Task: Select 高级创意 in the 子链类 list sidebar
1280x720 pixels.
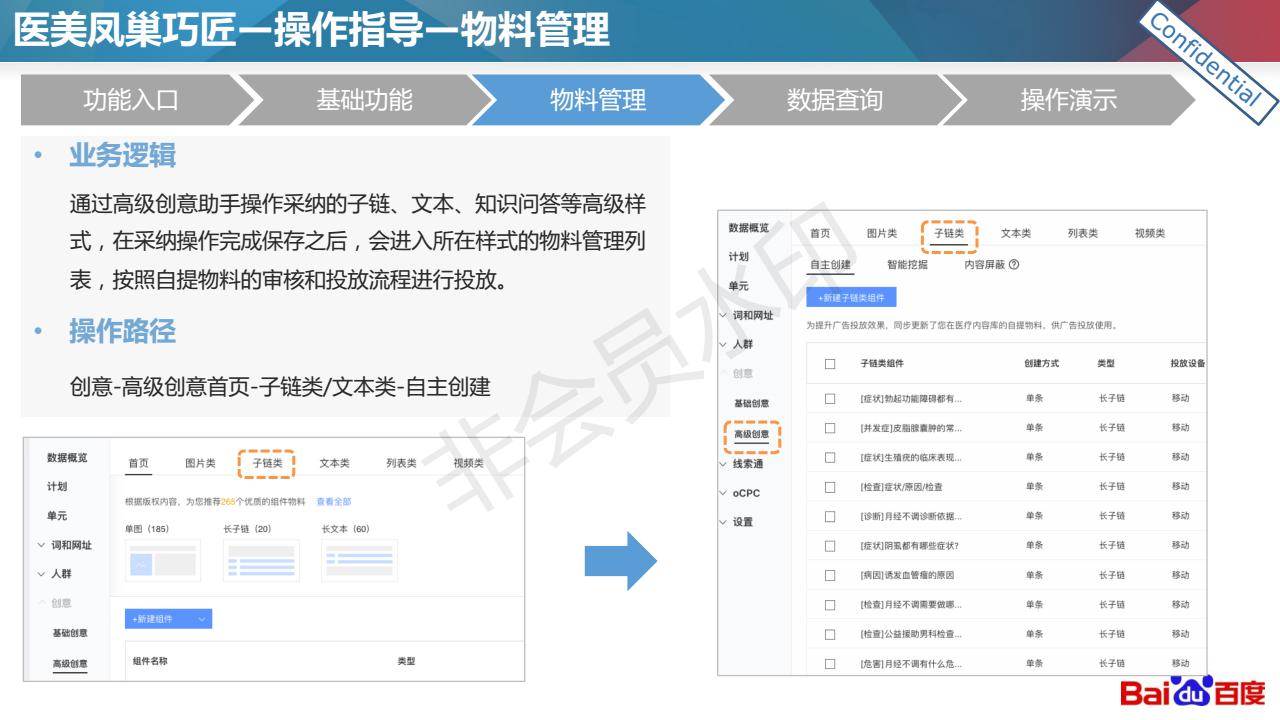Action: point(752,434)
